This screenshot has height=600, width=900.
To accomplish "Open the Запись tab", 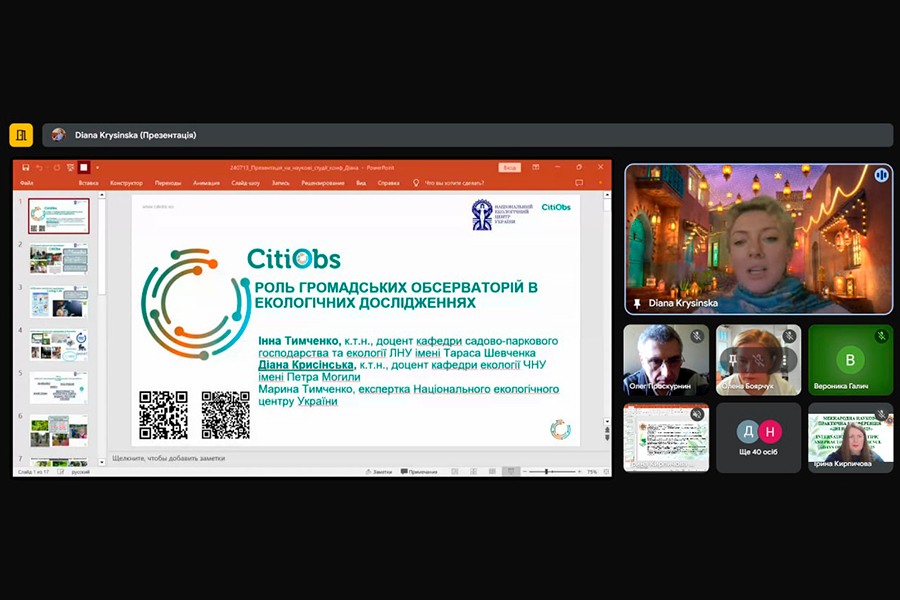I will click(x=281, y=183).
